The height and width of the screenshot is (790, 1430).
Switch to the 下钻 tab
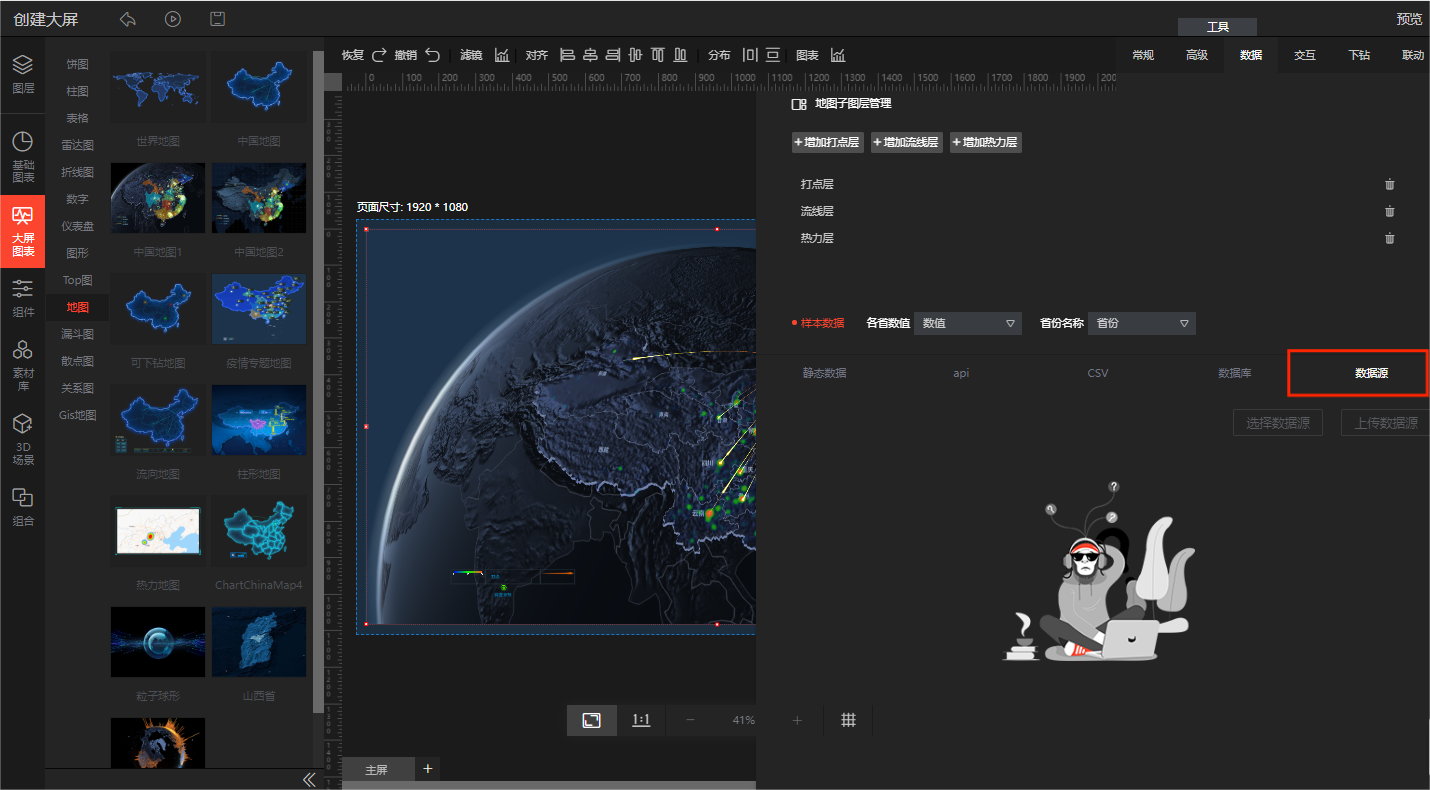pos(1359,55)
